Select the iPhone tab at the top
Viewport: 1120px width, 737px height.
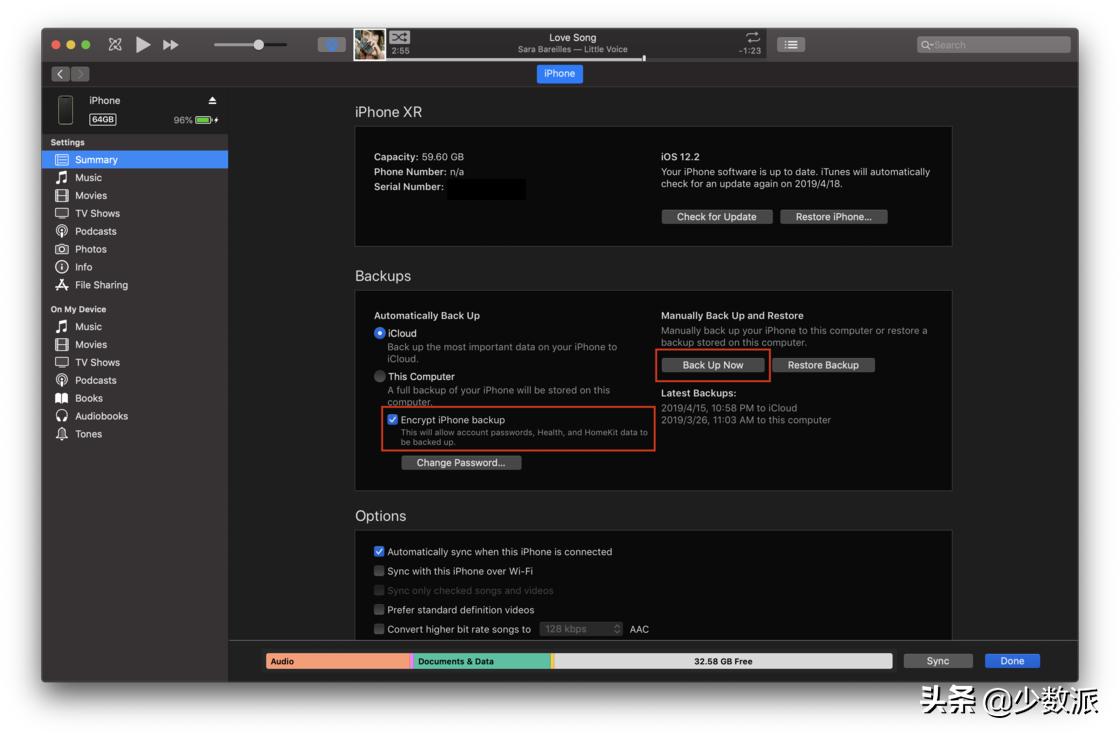pyautogui.click(x=559, y=74)
